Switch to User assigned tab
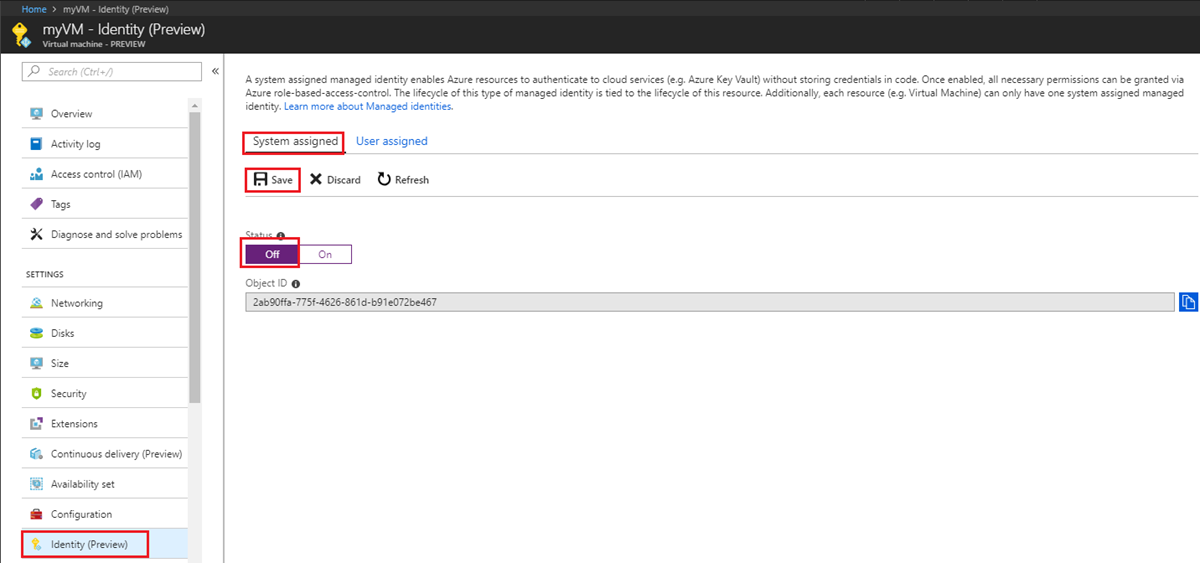The image size is (1200, 563). [392, 142]
